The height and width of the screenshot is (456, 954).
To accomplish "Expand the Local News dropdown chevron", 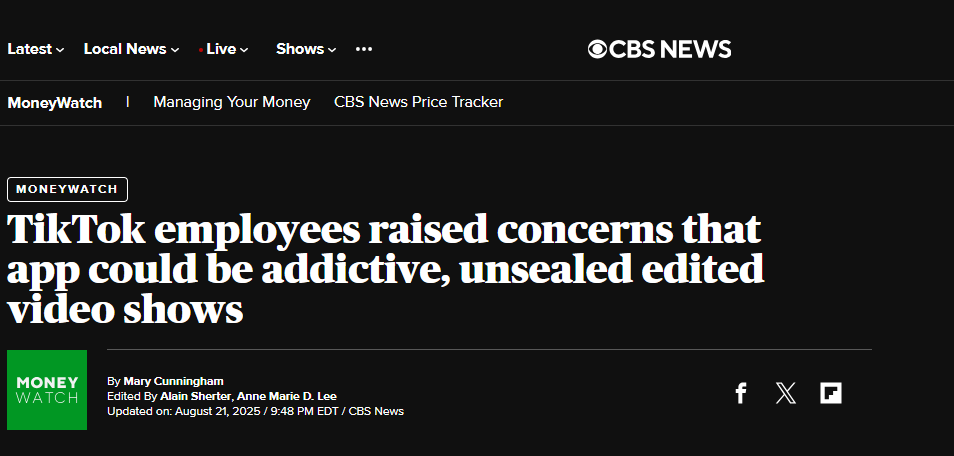I will 175,50.
